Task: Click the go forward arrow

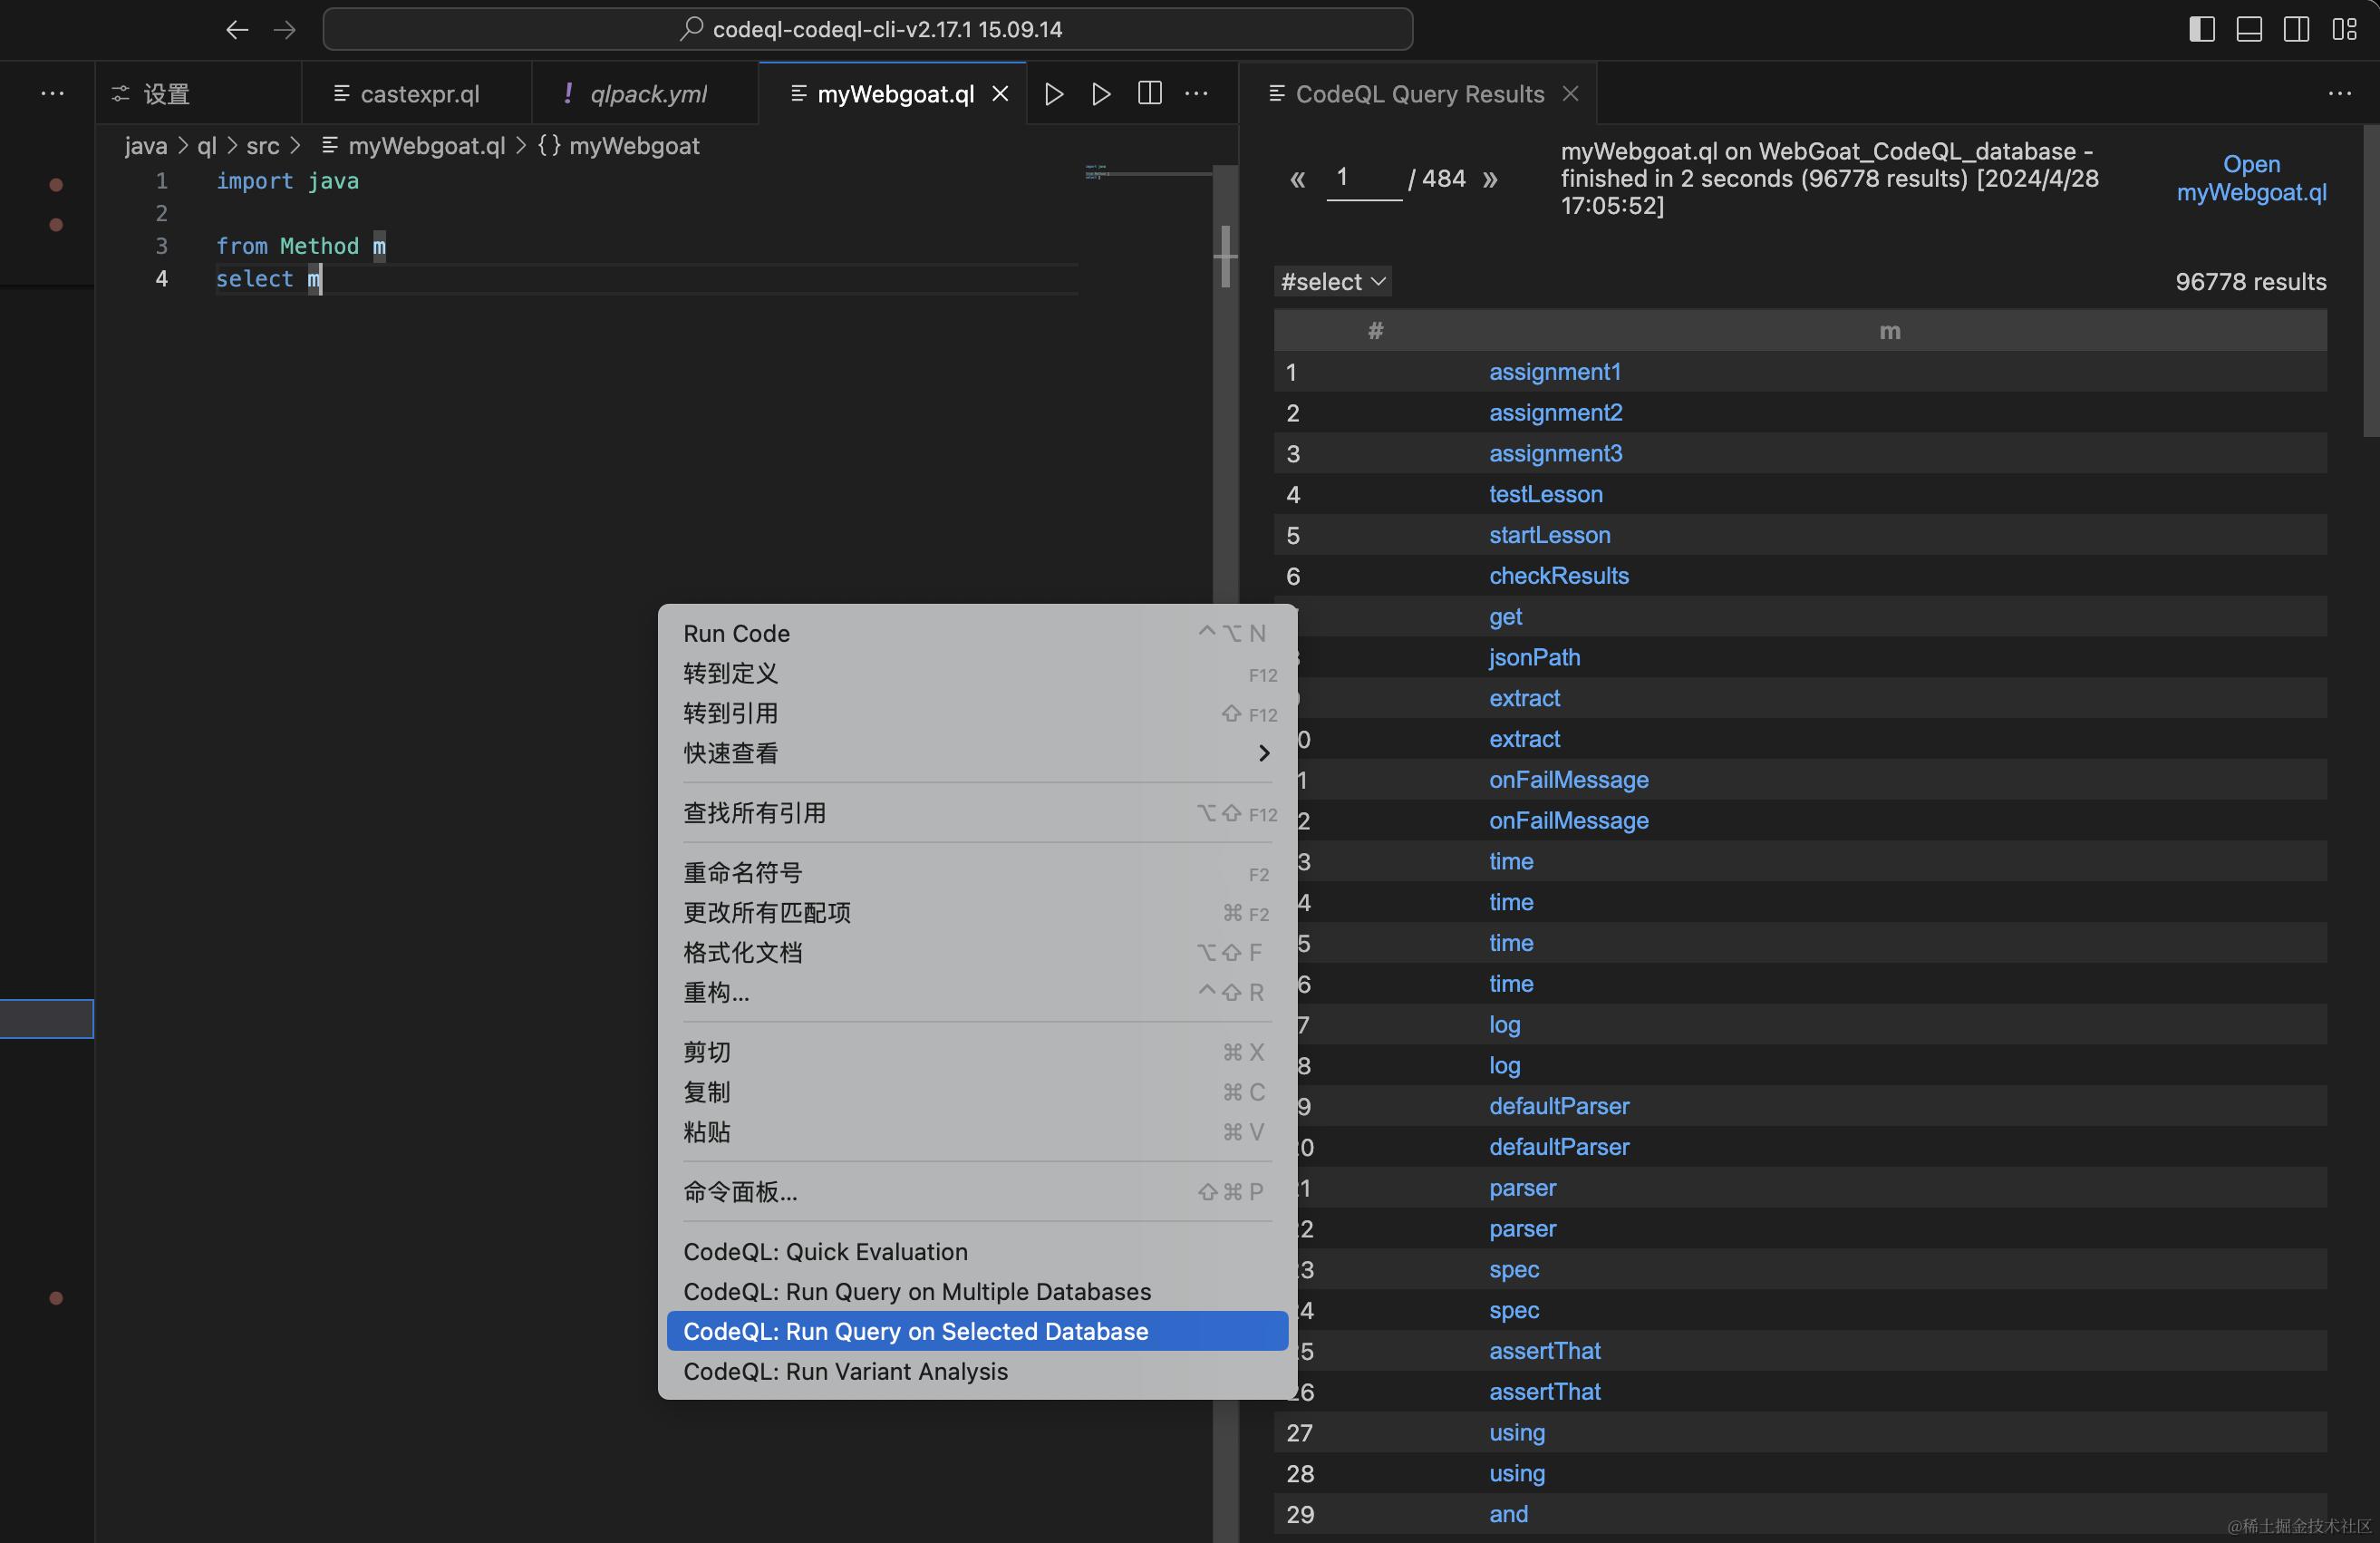Action: click(285, 30)
